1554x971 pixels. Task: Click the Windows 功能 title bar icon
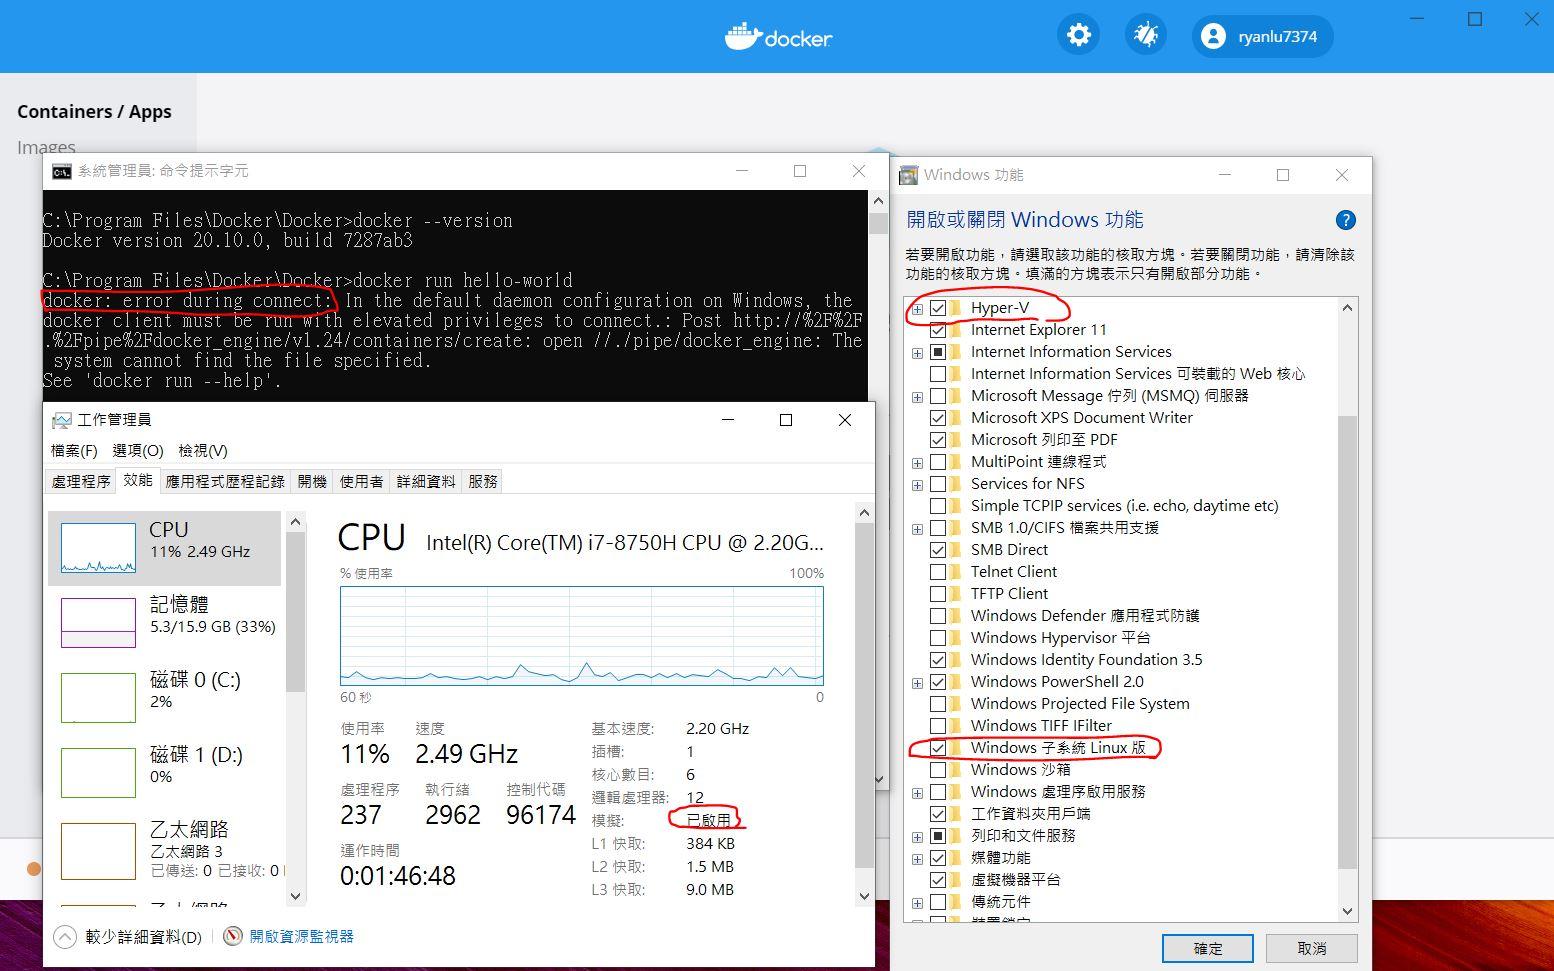pos(908,175)
